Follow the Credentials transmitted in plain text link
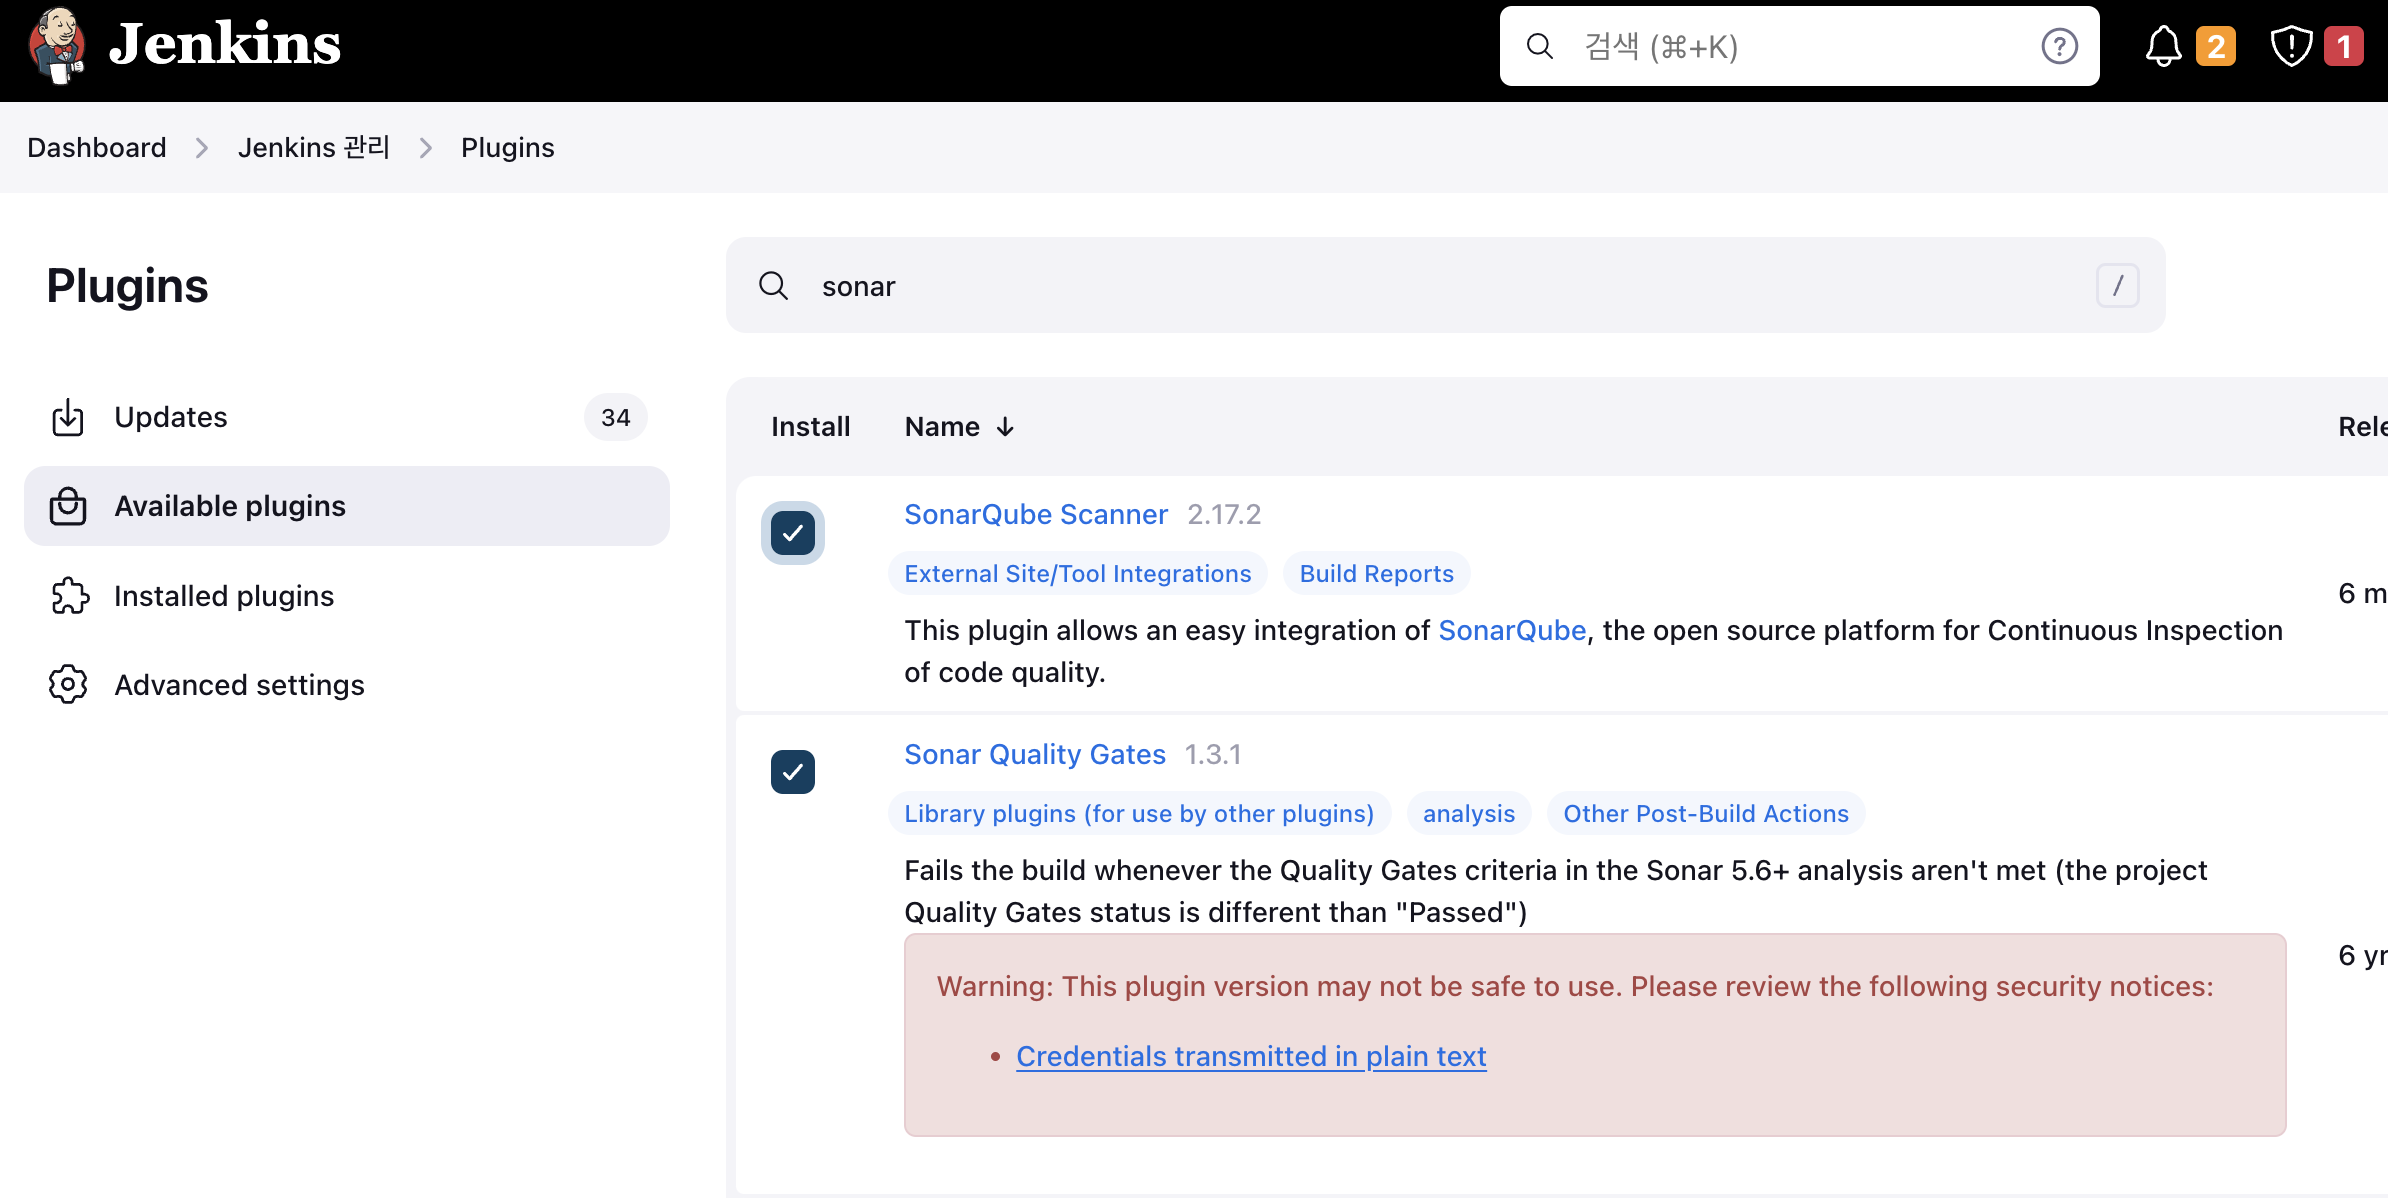This screenshot has height=1198, width=2388. [1250, 1056]
